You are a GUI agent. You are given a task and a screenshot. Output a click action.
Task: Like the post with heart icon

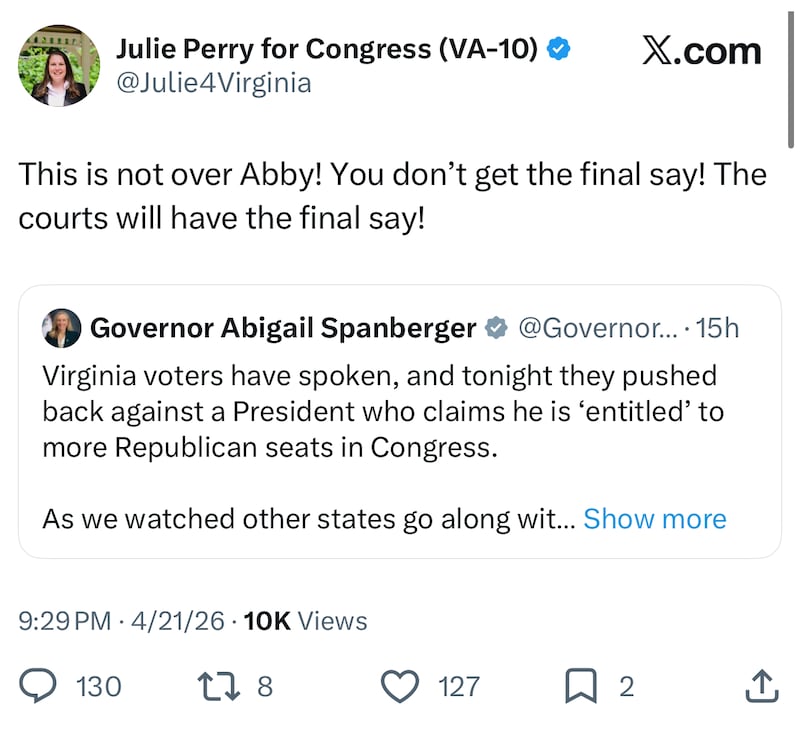pyautogui.click(x=400, y=686)
